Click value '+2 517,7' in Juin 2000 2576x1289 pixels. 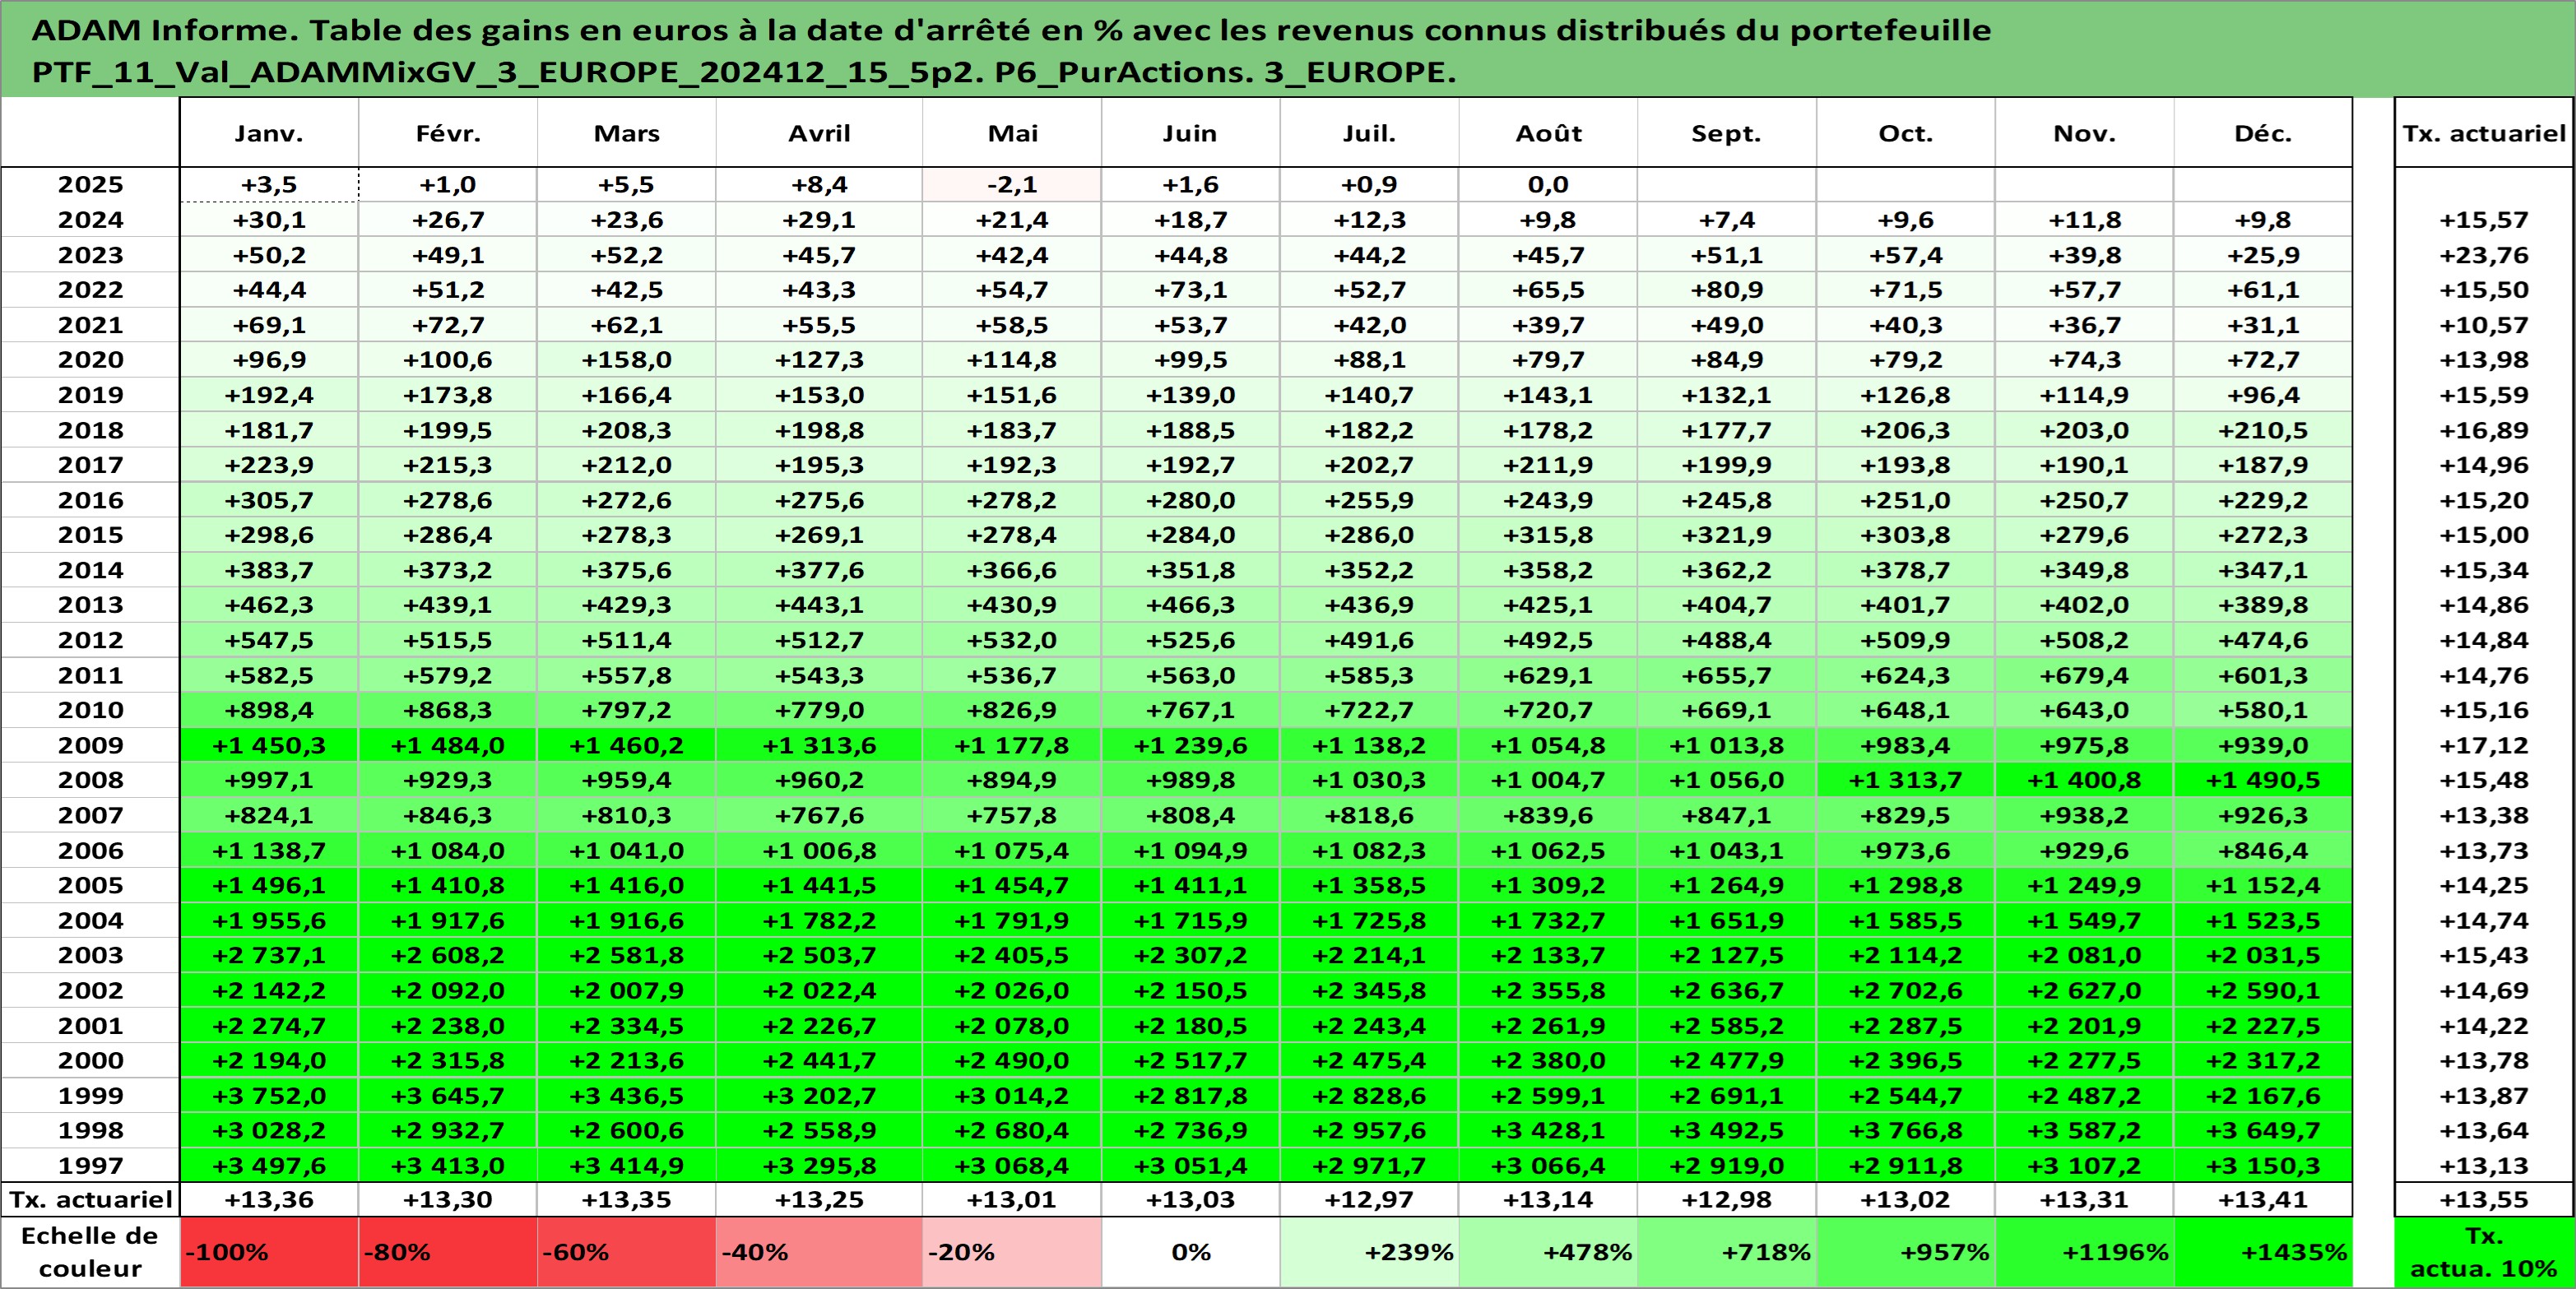[1190, 1060]
